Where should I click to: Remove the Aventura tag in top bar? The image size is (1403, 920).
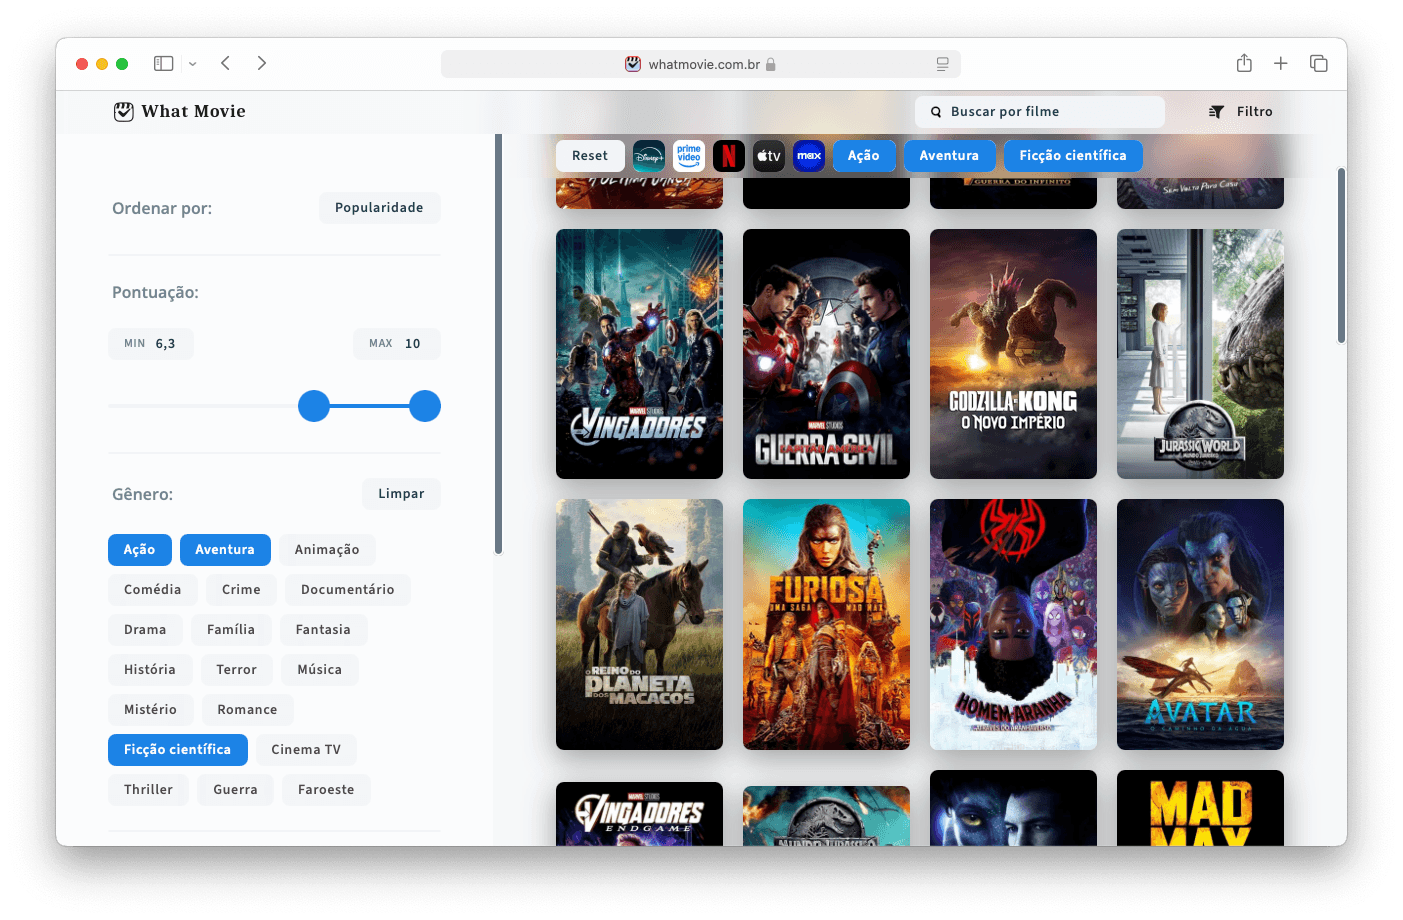[x=949, y=156]
